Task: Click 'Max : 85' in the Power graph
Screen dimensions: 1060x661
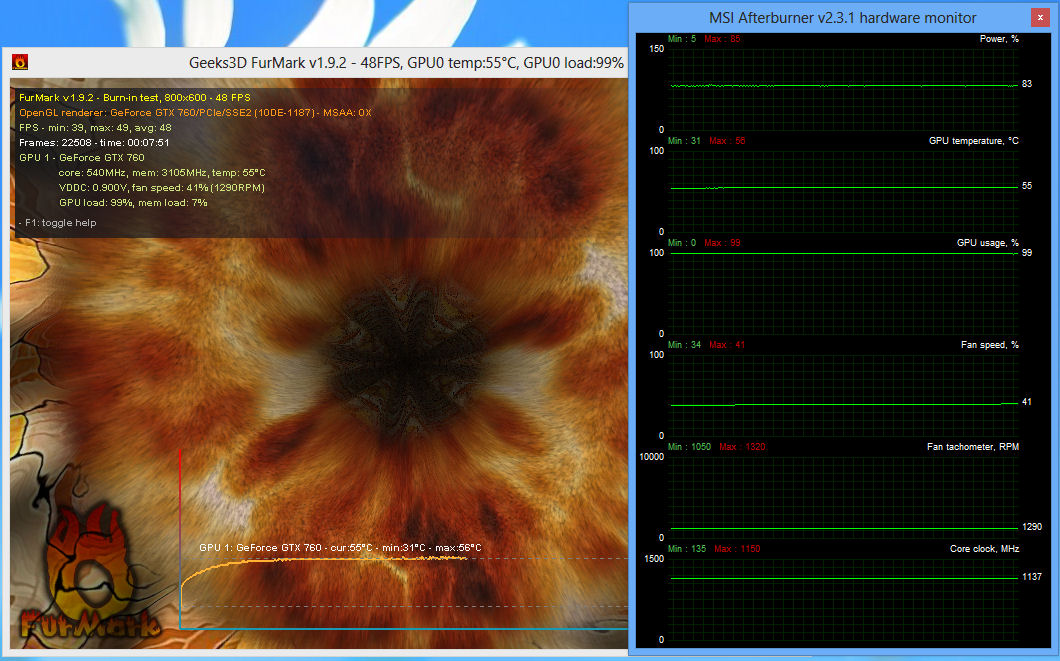Action: tap(722, 39)
